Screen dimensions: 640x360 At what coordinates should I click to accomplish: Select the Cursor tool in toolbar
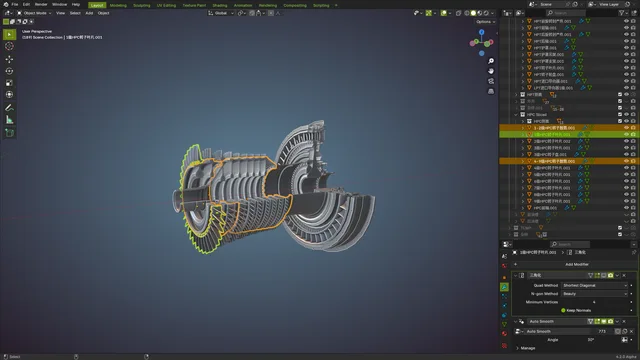9,46
